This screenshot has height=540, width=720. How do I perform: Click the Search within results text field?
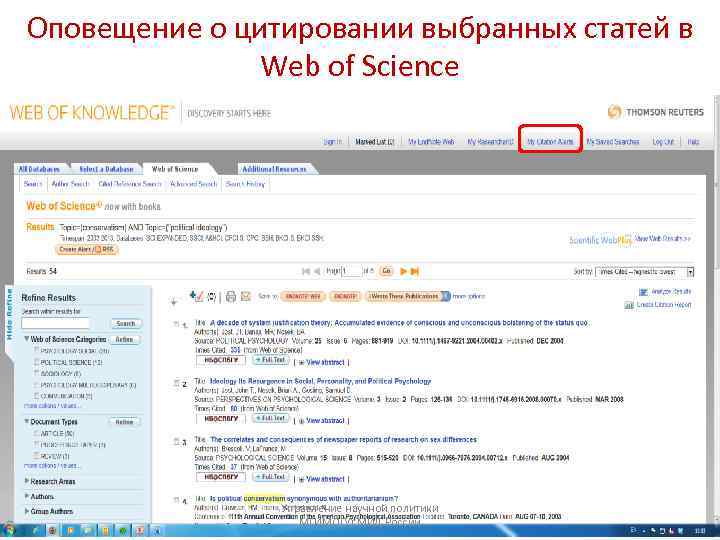click(x=55, y=324)
